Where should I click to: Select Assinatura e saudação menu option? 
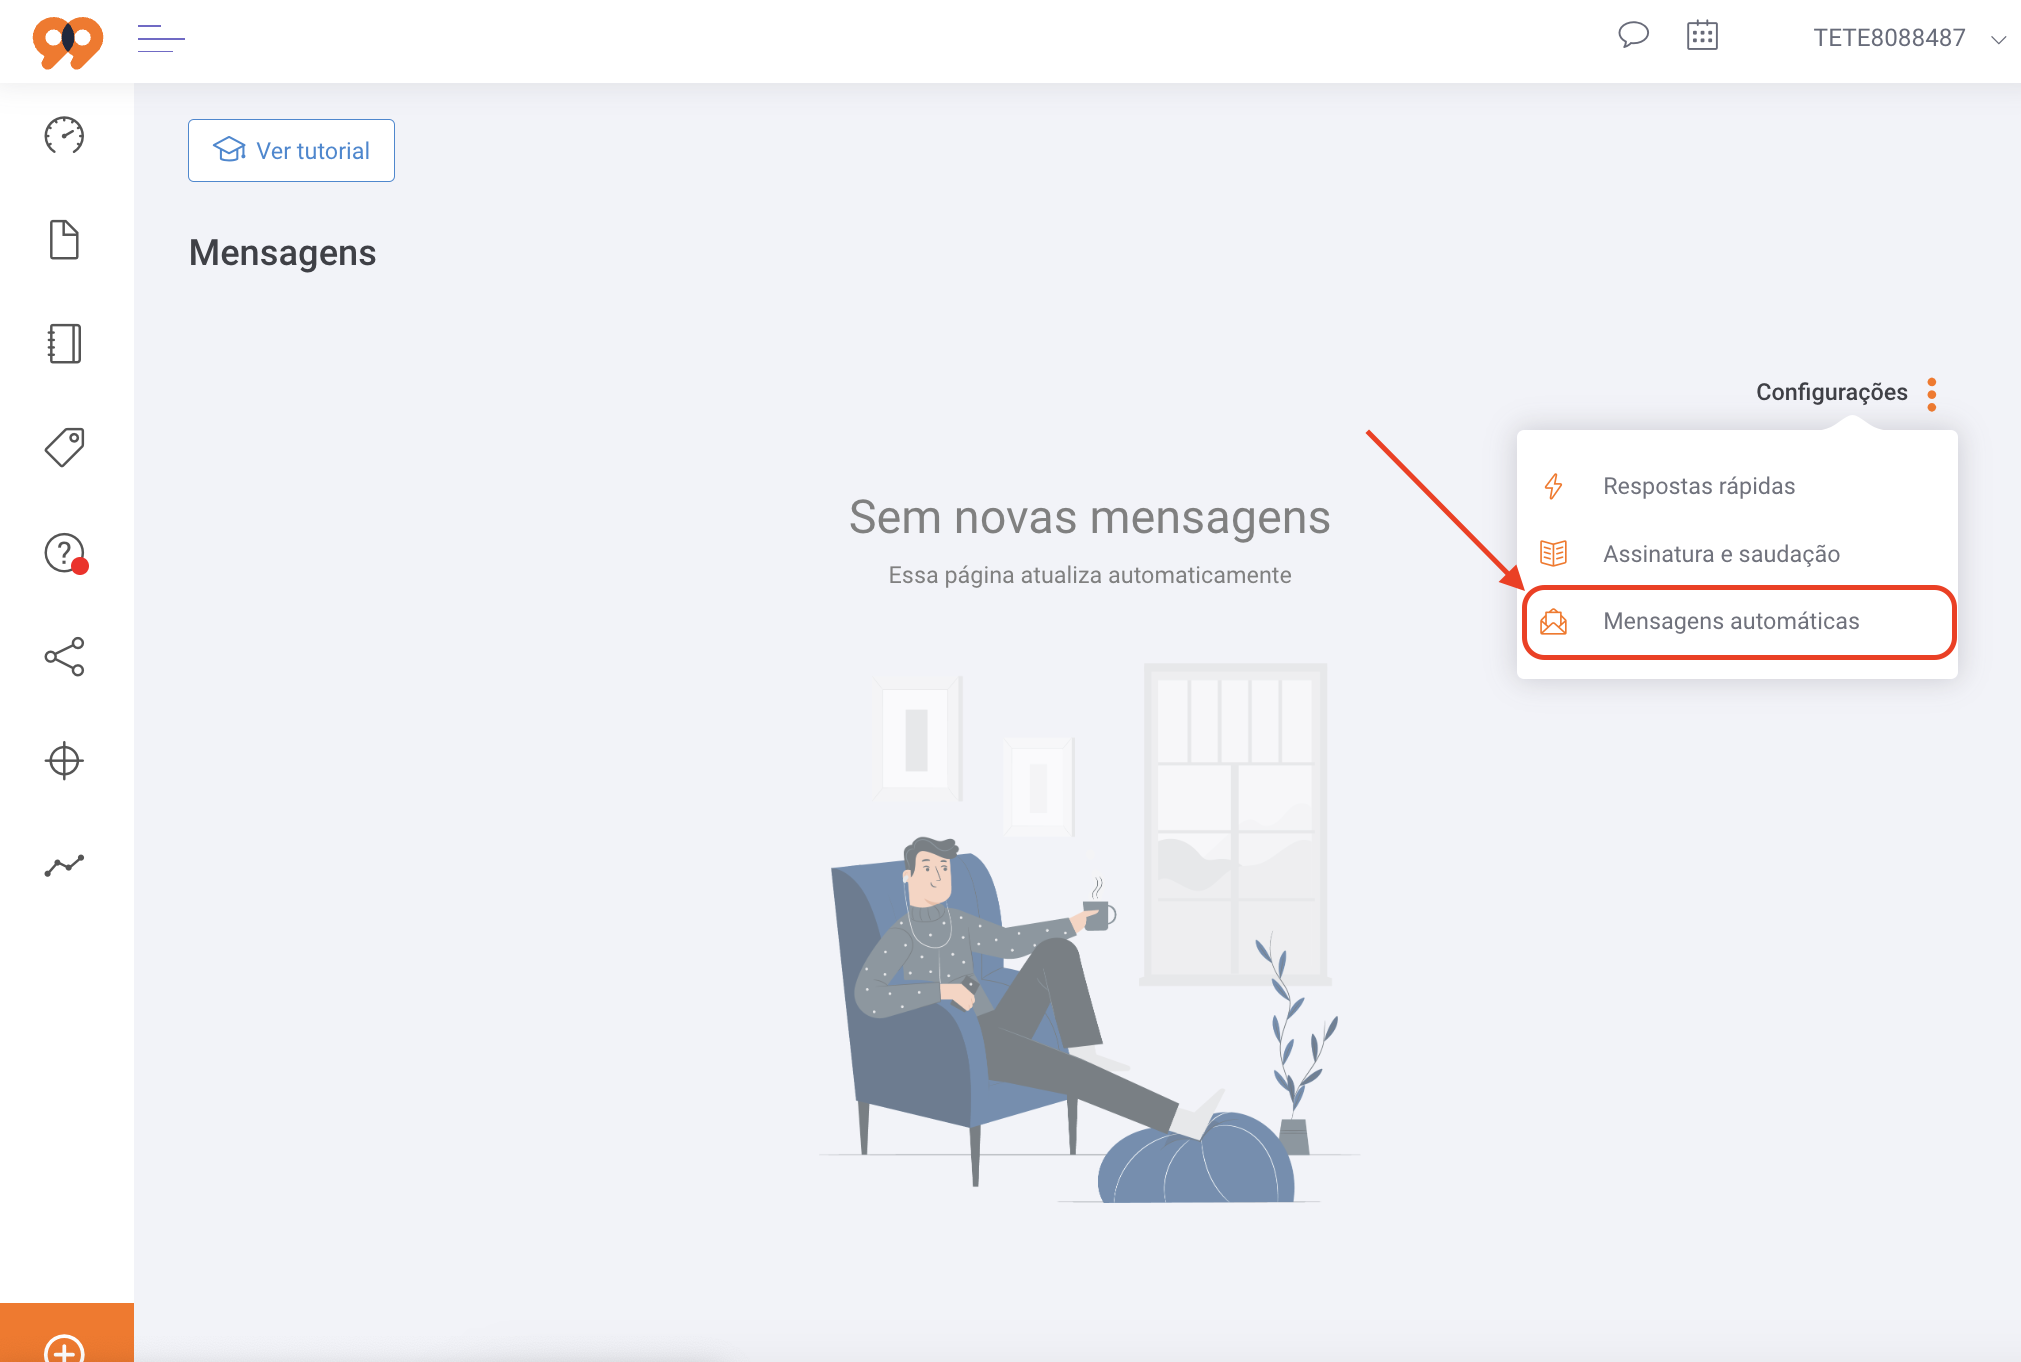pos(1720,554)
